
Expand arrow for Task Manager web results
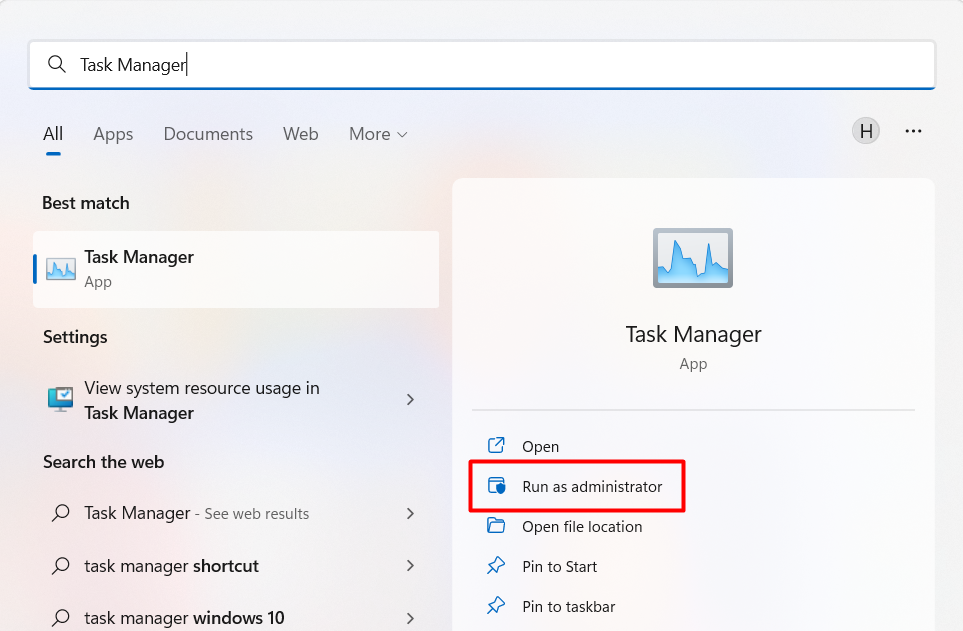tap(410, 513)
